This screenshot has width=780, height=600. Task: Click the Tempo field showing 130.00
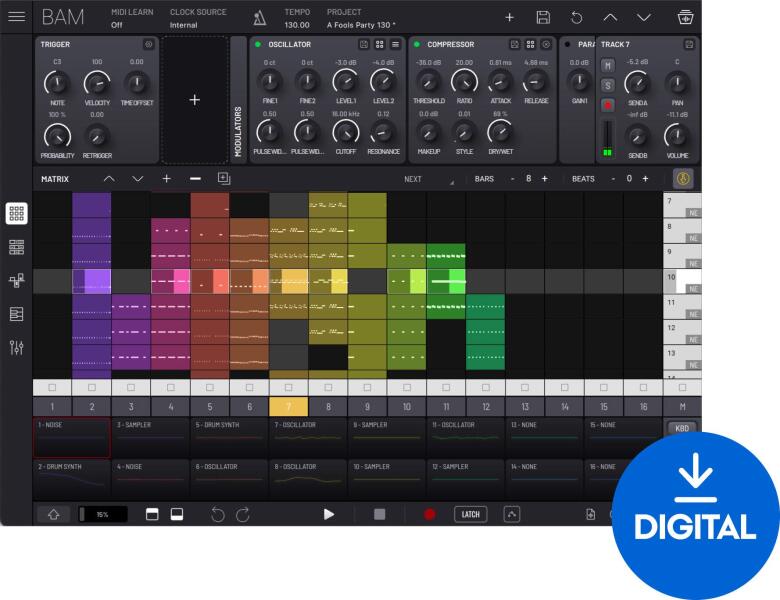pos(297,24)
